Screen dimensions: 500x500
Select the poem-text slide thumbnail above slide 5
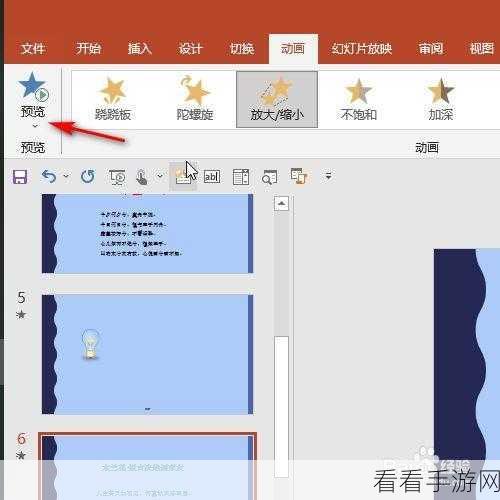(x=147, y=233)
